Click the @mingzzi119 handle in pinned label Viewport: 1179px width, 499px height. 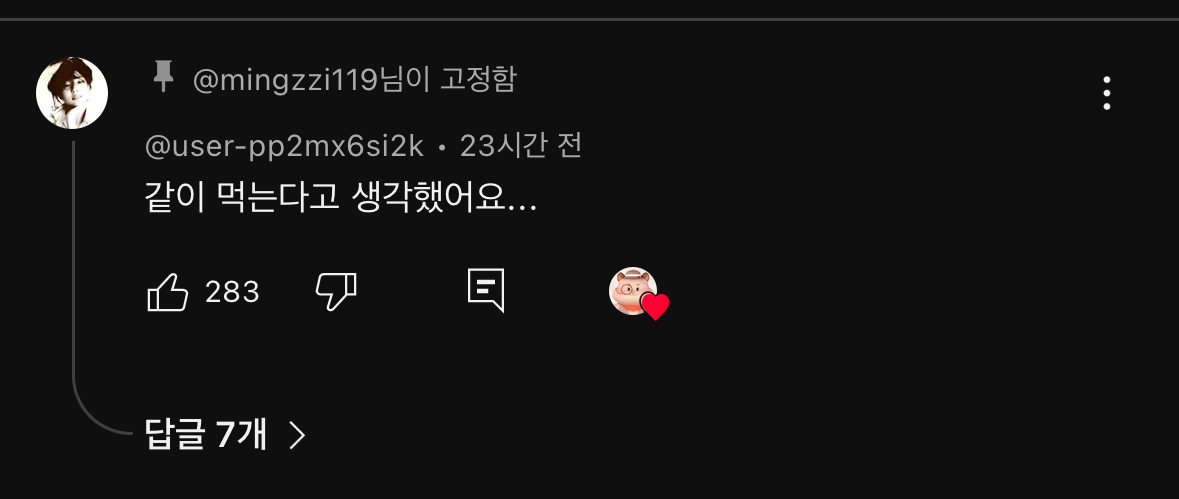click(x=286, y=80)
